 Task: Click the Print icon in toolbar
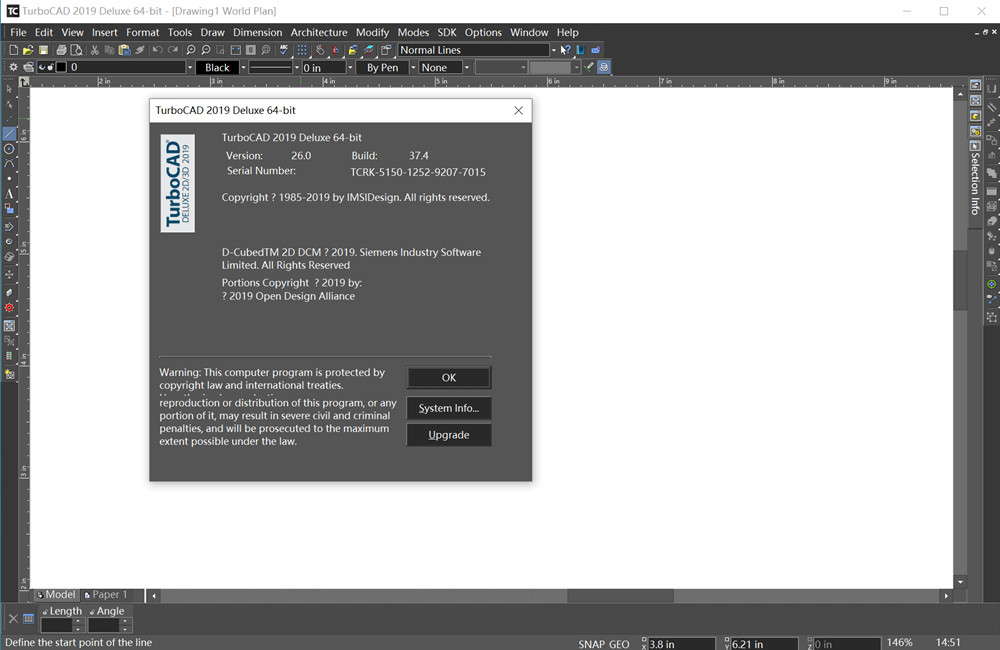(61, 50)
